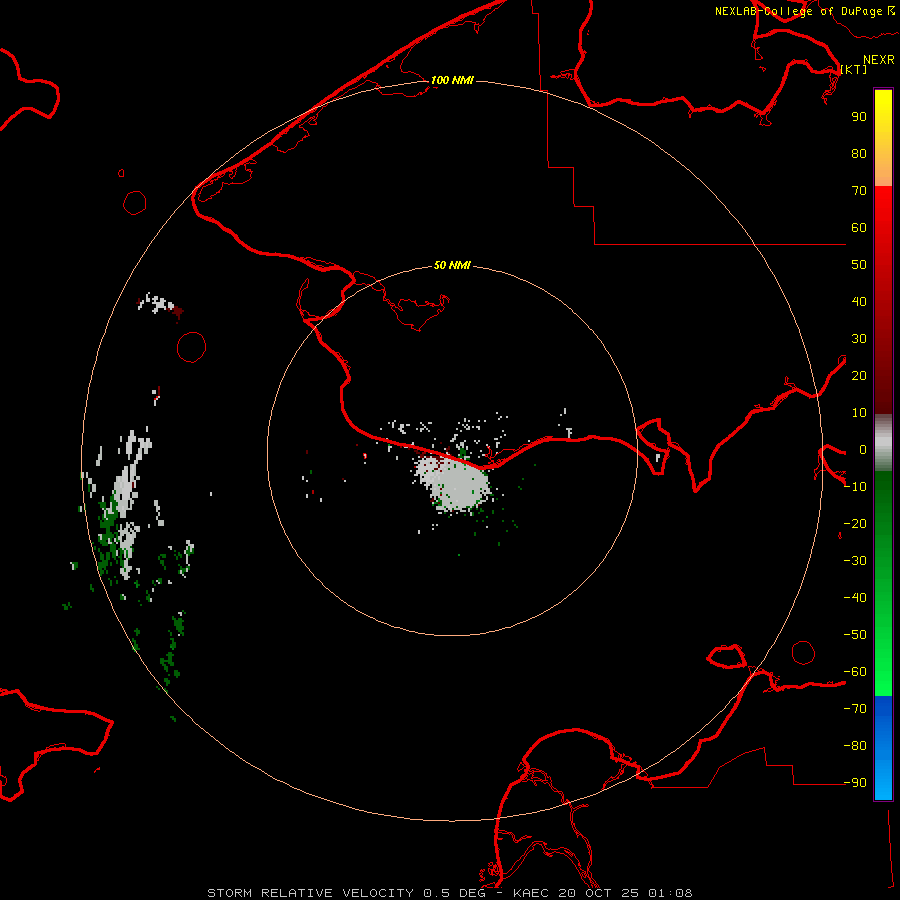The image size is (900, 900).
Task: Click the 40 value on velocity scale
Action: pos(859,301)
